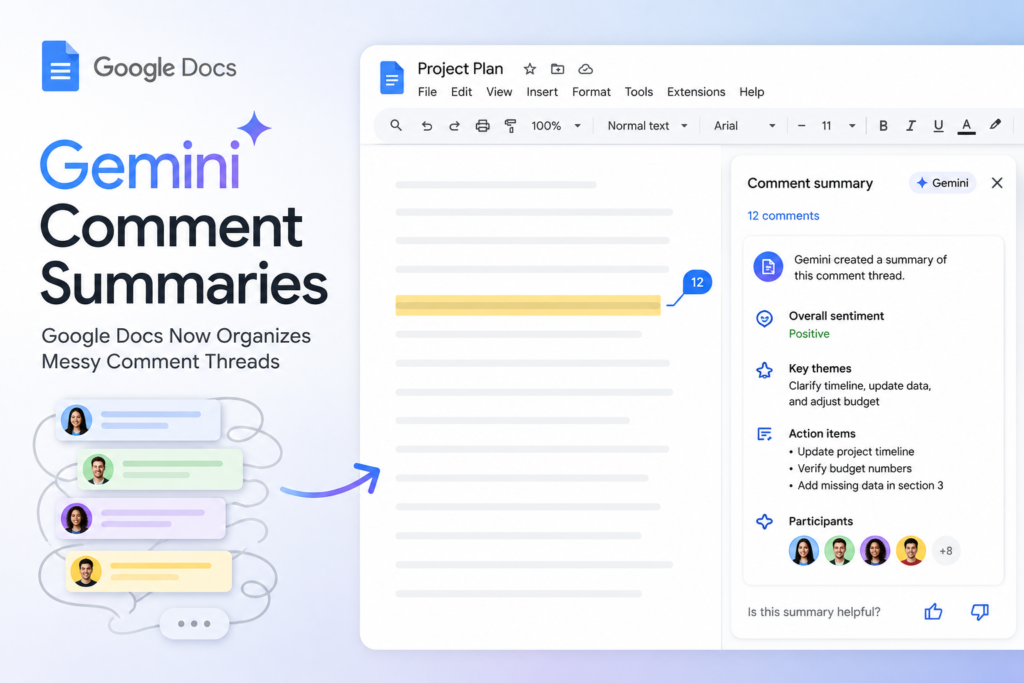Select the participant avatar with green background

coord(839,550)
